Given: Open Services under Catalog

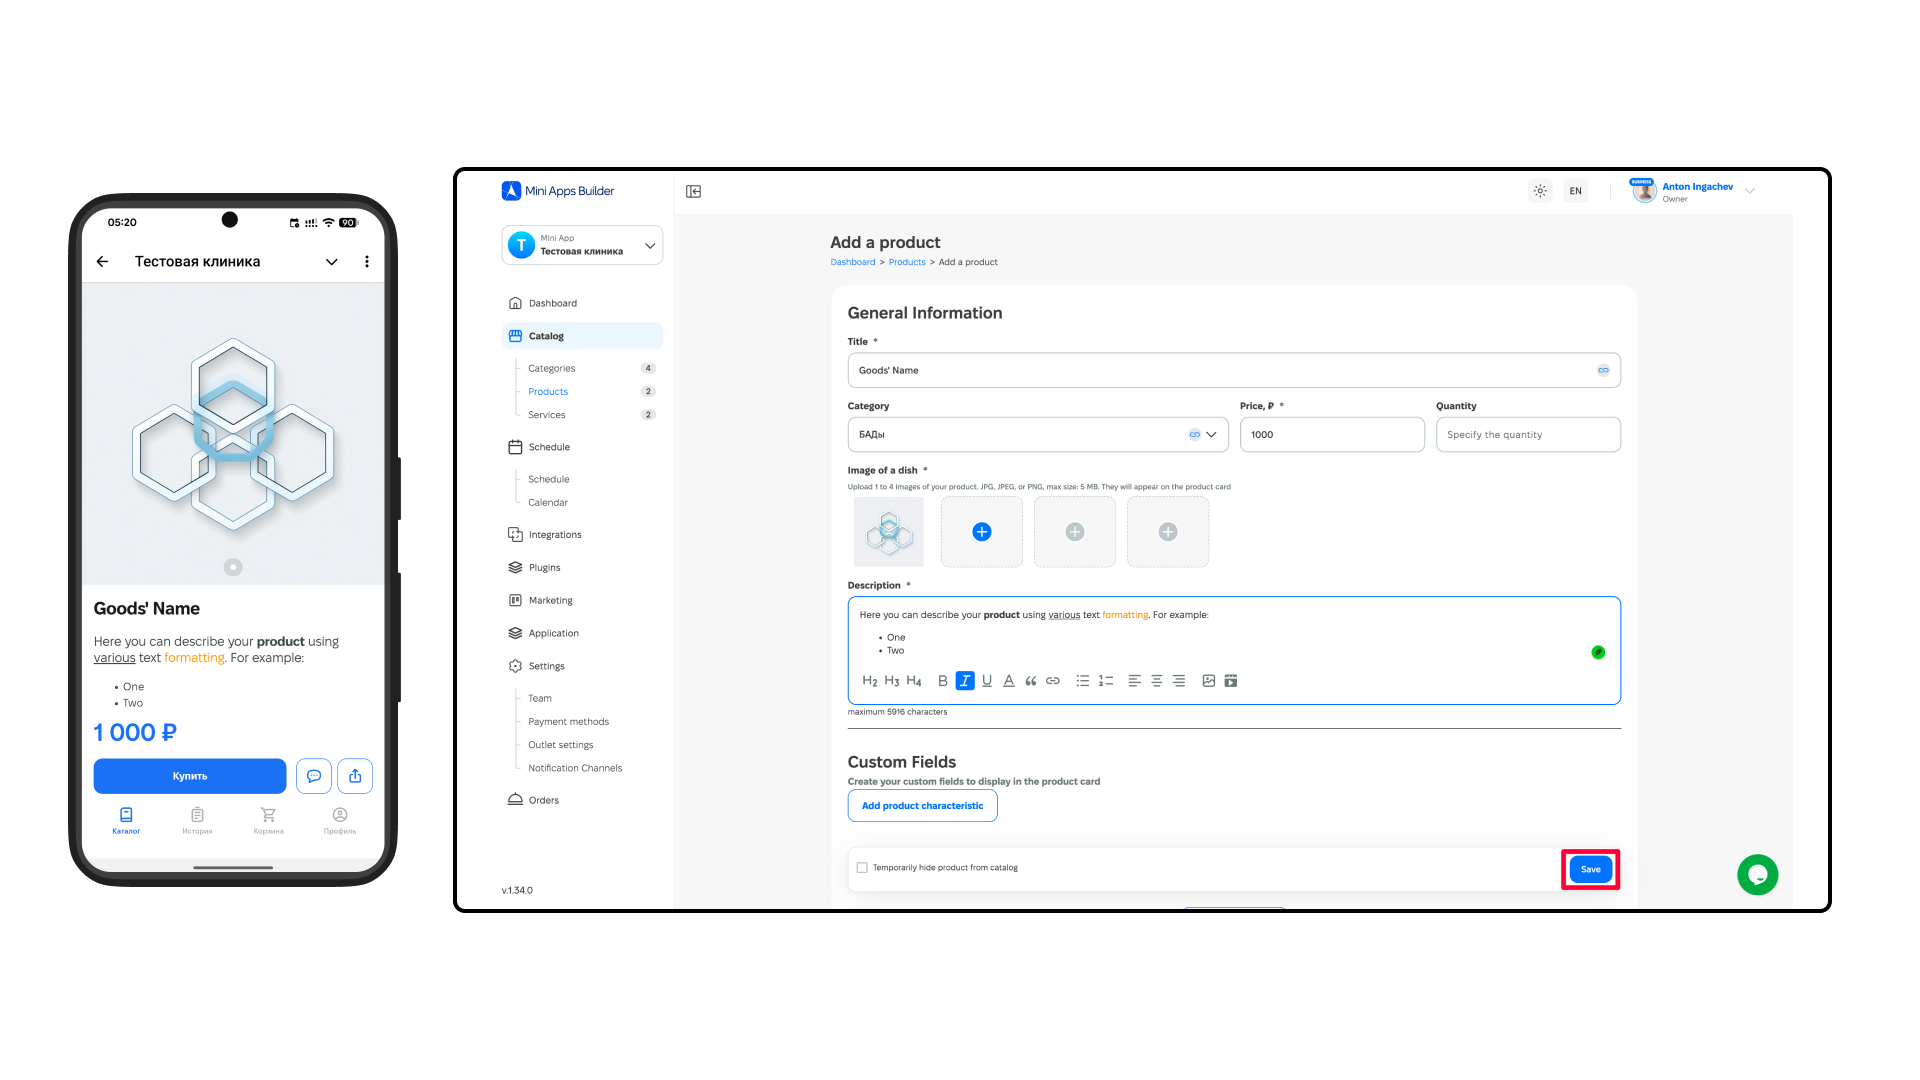Looking at the screenshot, I should coord(546,415).
